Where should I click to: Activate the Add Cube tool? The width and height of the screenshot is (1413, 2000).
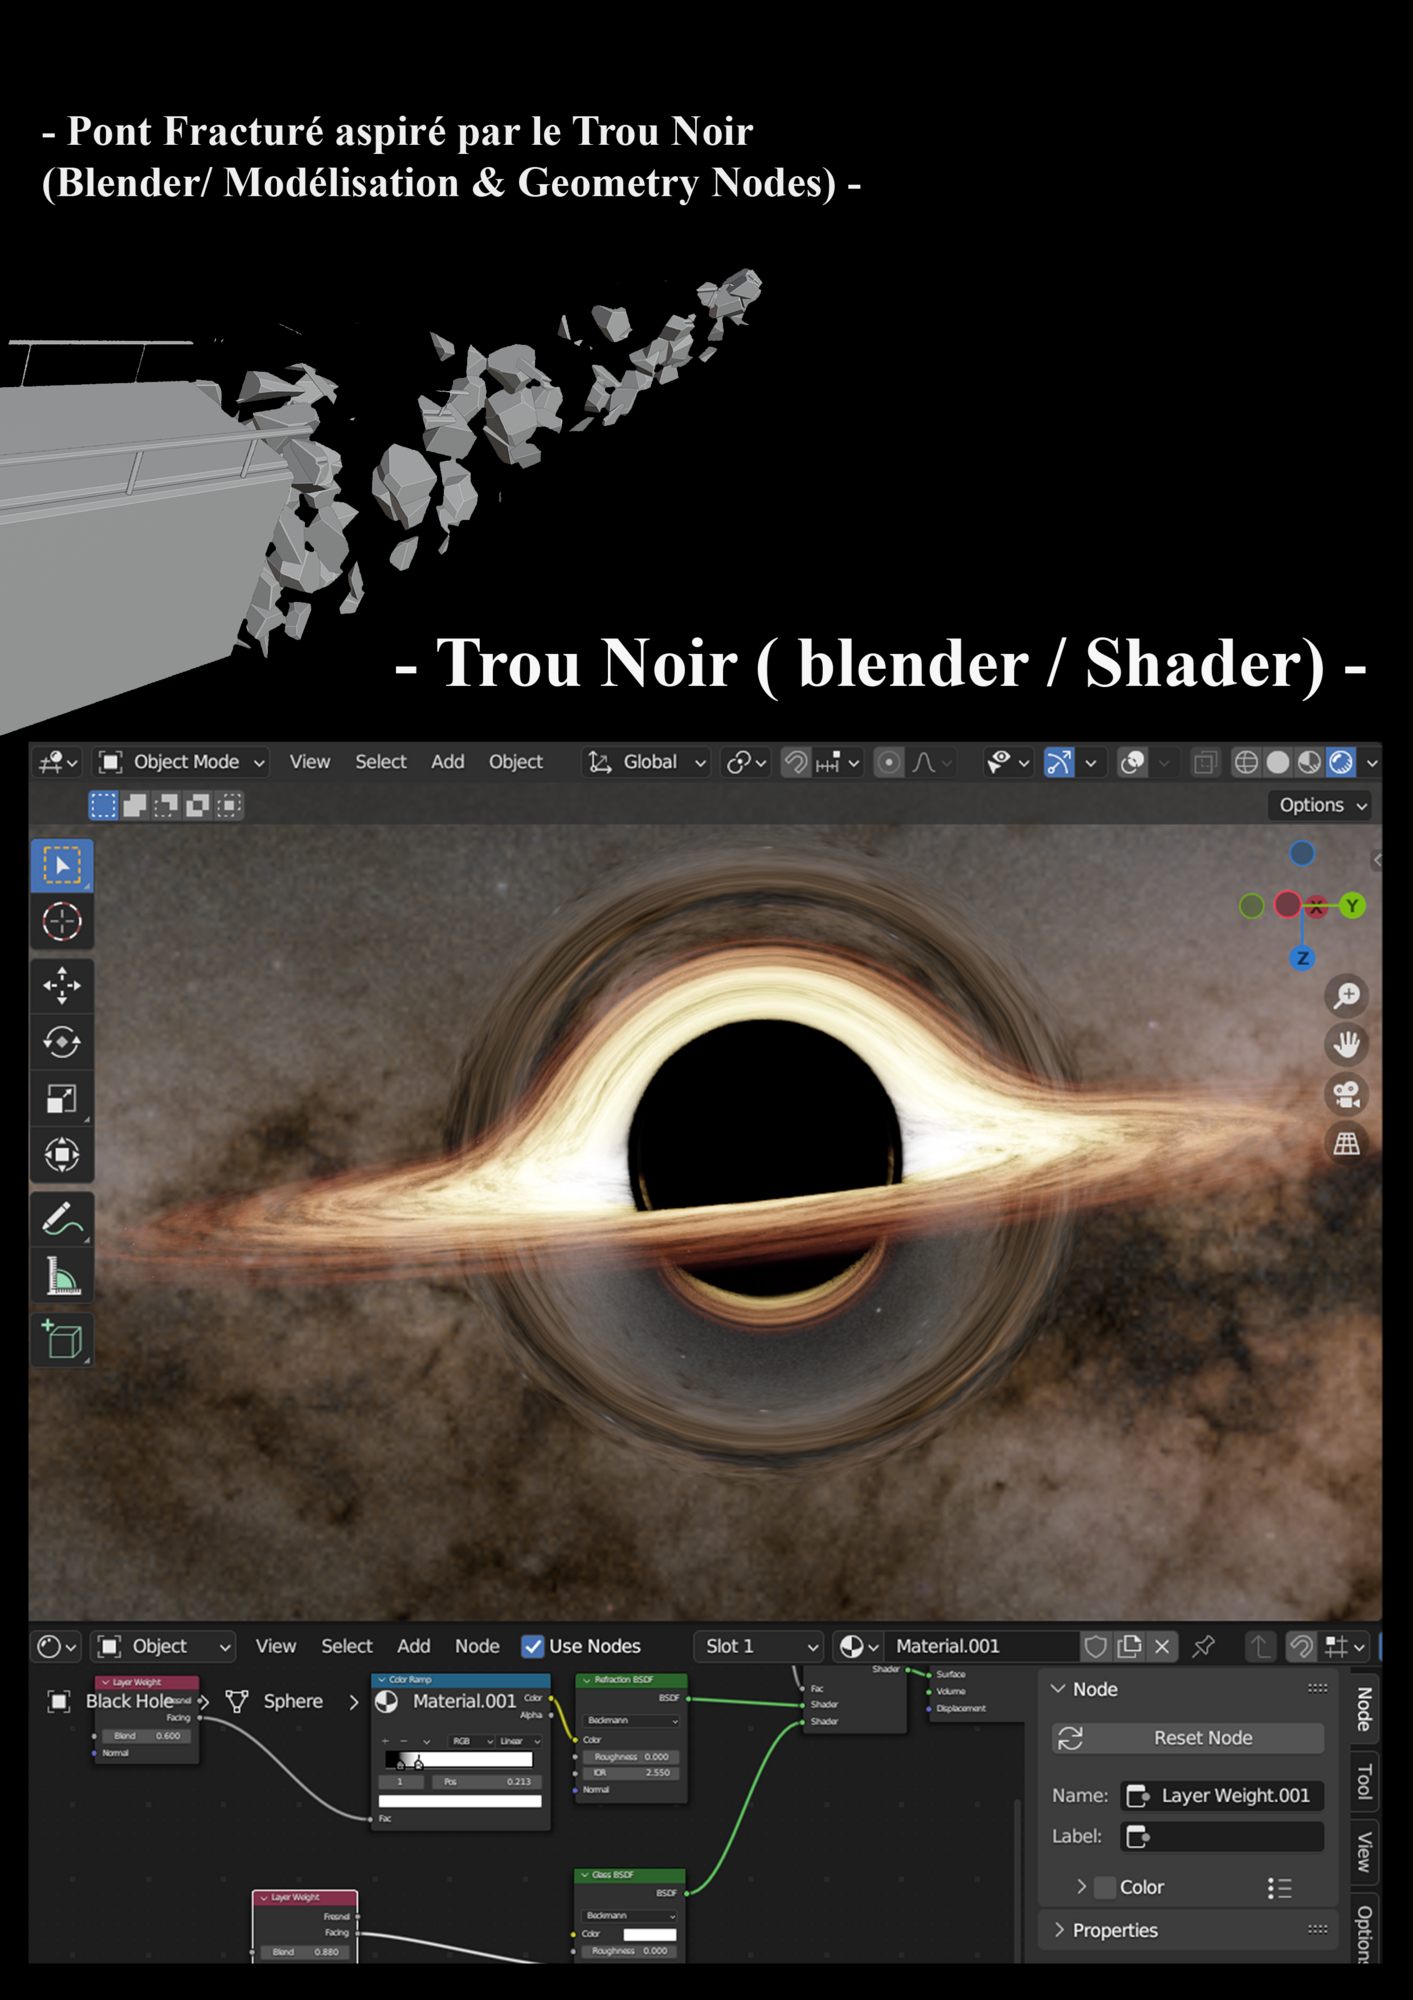click(62, 1340)
